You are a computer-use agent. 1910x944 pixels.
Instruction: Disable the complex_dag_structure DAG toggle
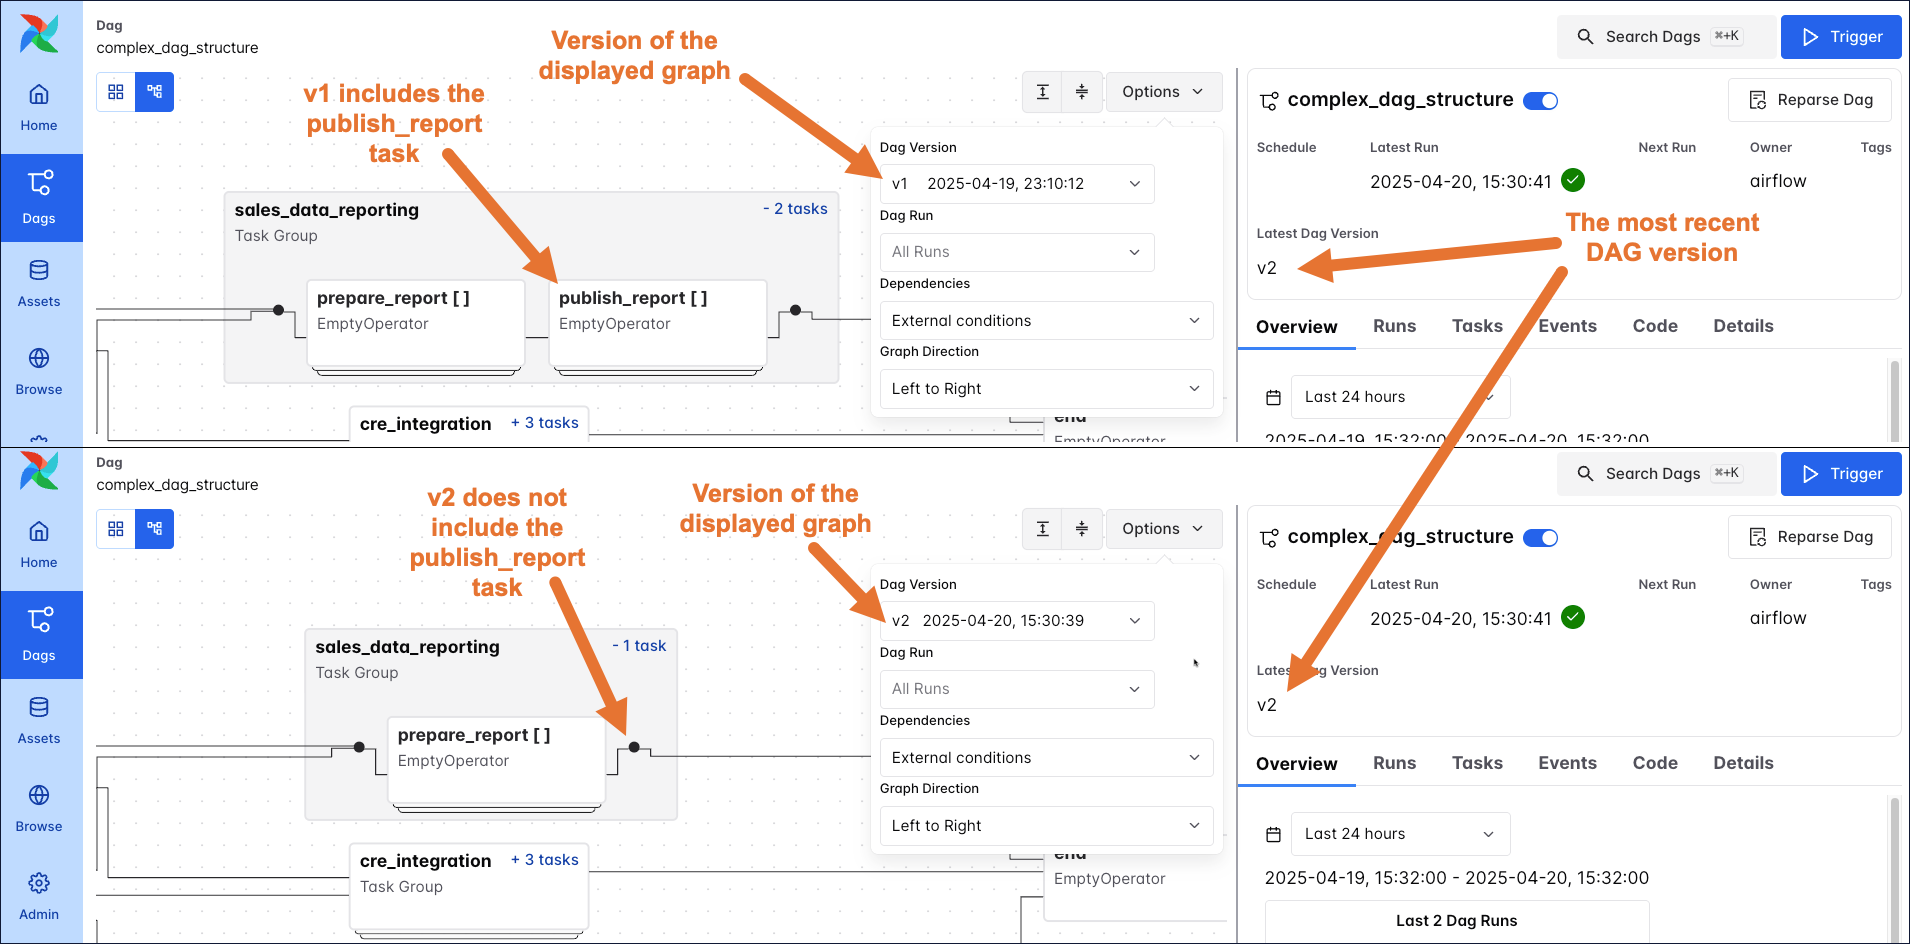(x=1541, y=100)
